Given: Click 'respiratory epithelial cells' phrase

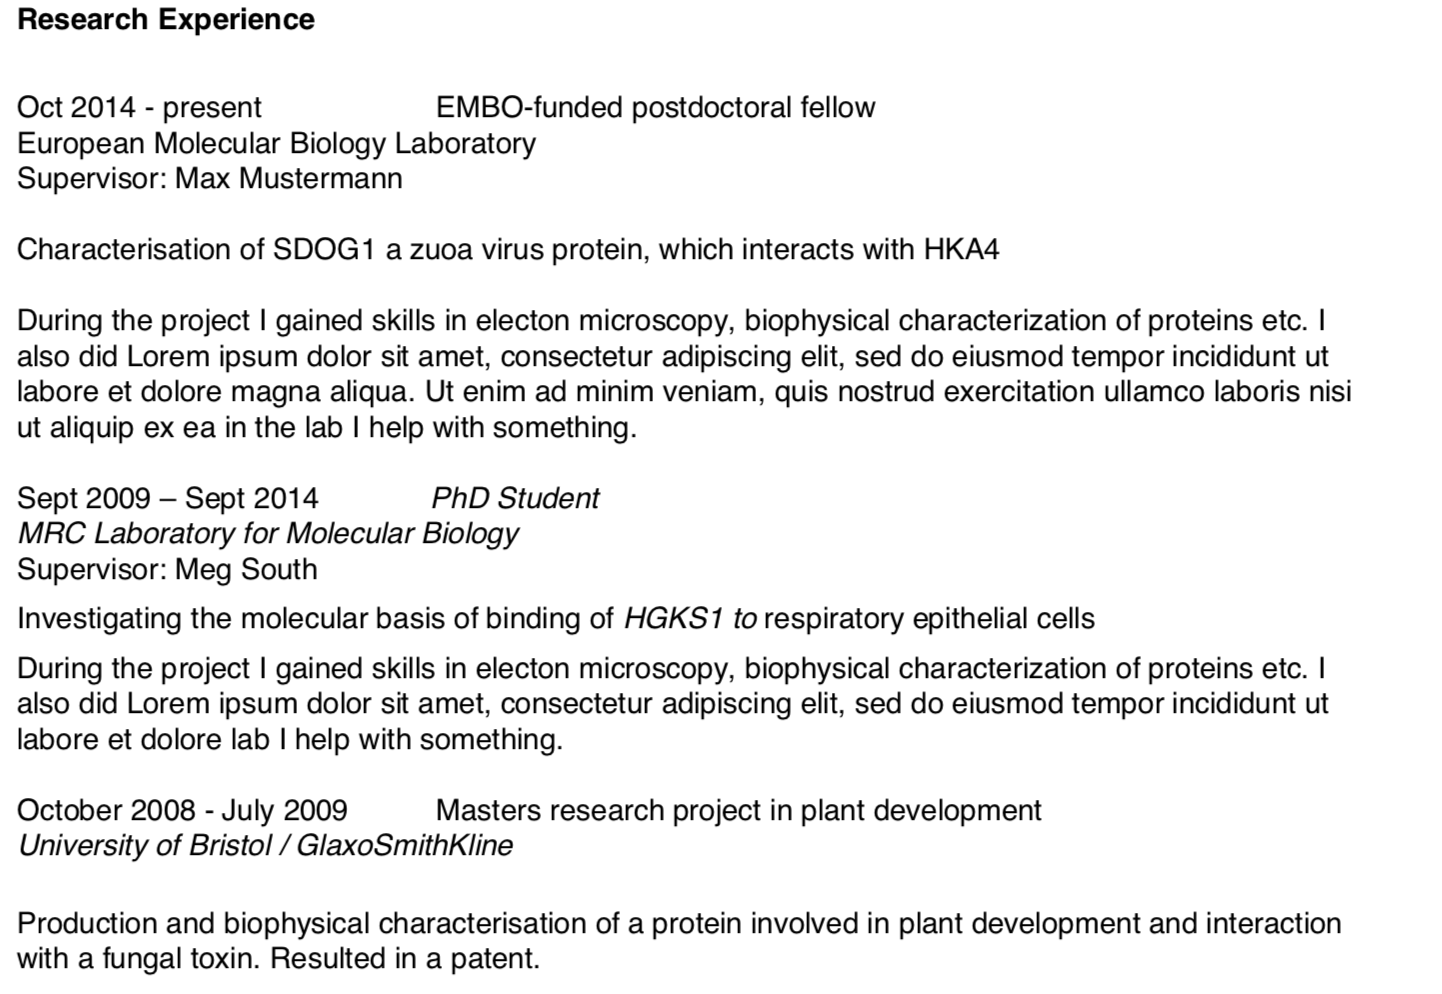Looking at the screenshot, I should 929,619.
